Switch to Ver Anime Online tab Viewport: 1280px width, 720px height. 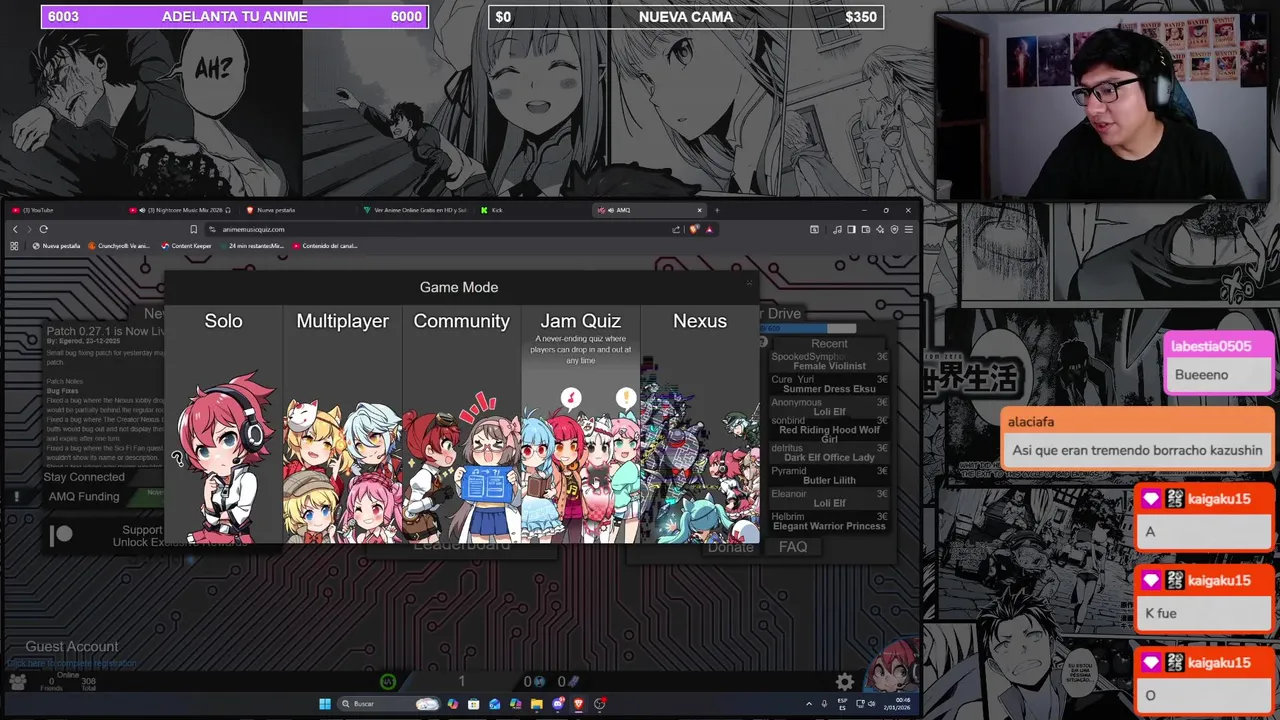pos(414,210)
